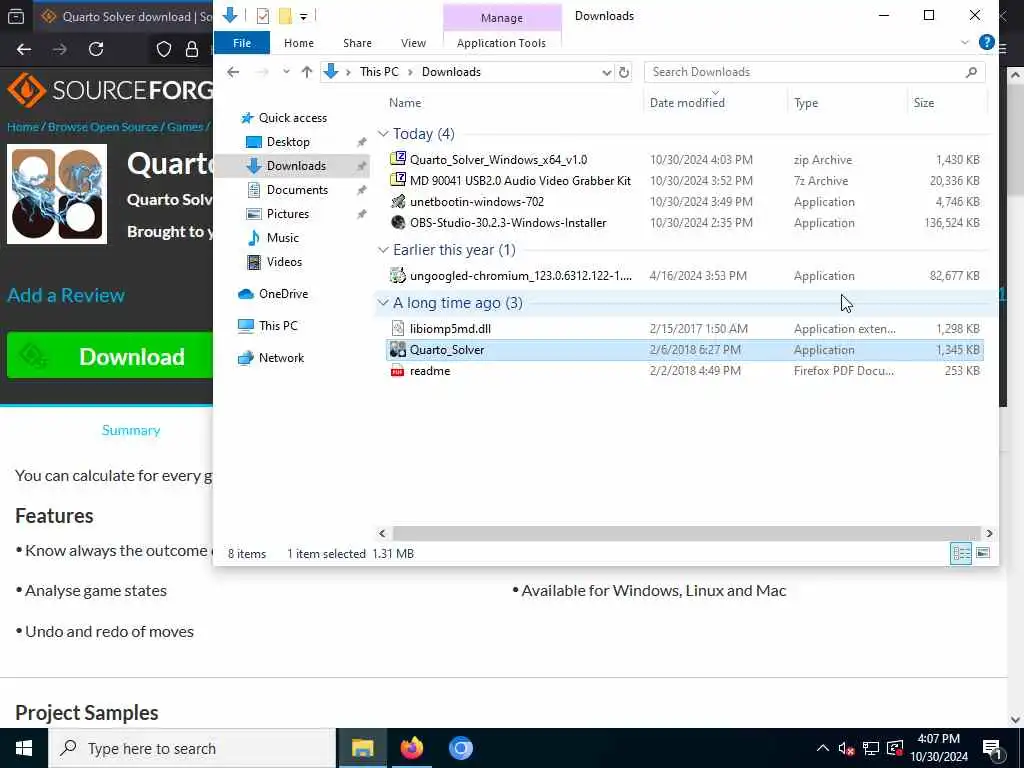Image resolution: width=1024 pixels, height=768 pixels.
Task: Open File Explorer help button
Action: (x=986, y=42)
